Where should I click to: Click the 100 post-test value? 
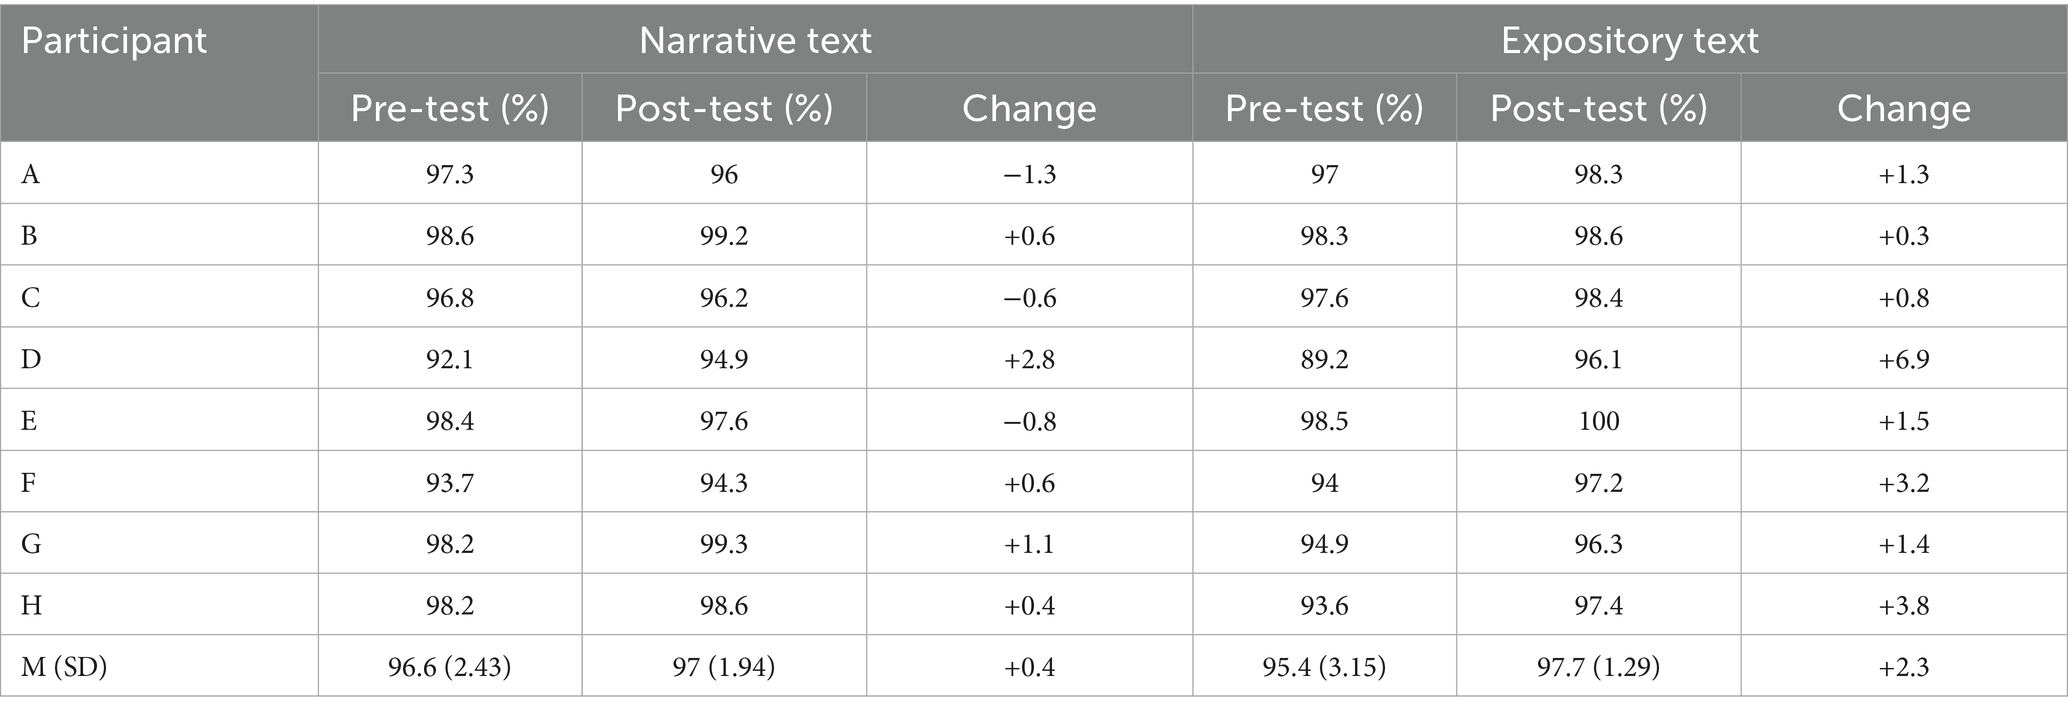coord(1598,421)
